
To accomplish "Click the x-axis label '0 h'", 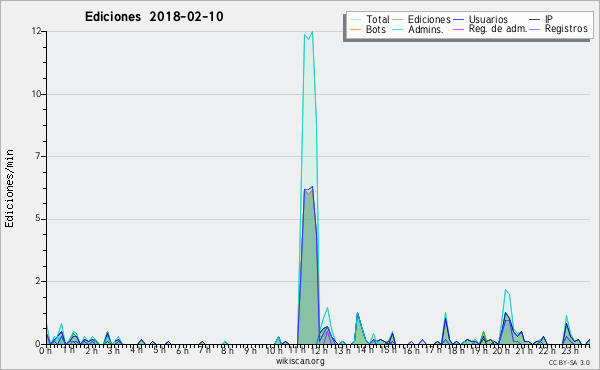I will 45,350.
